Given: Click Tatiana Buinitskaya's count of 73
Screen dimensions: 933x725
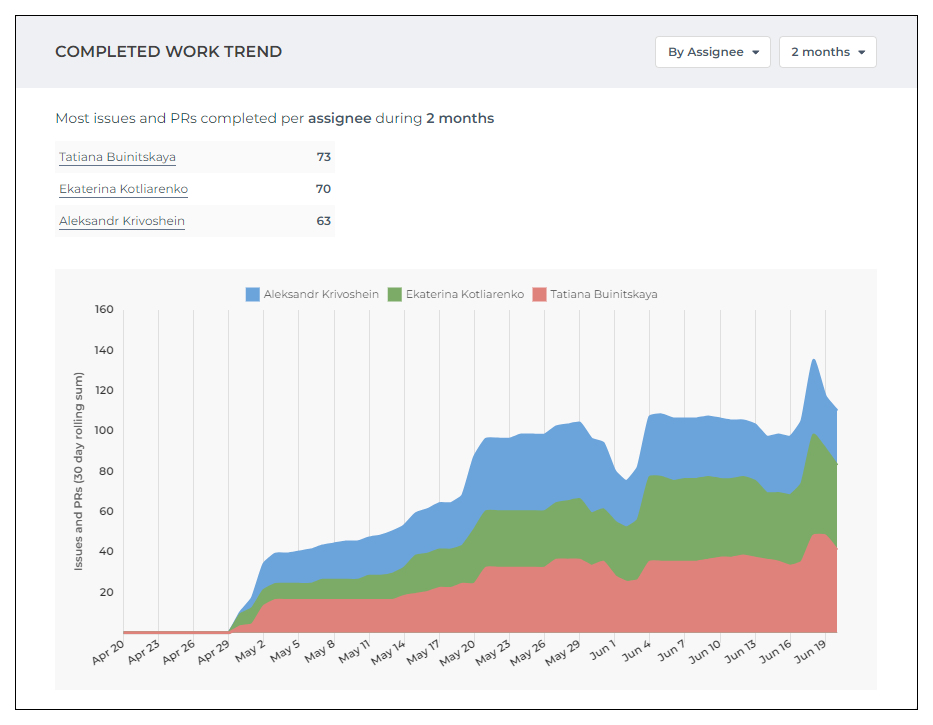Looking at the screenshot, I should (324, 157).
